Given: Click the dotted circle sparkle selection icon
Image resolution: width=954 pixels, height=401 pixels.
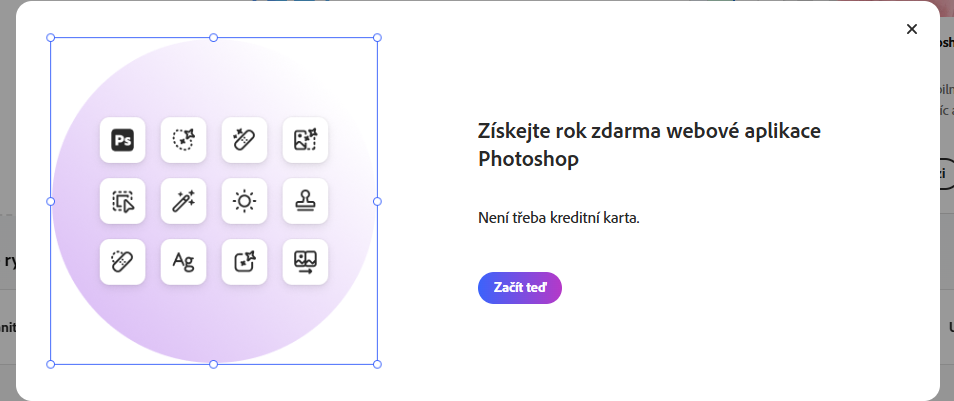Looking at the screenshot, I should point(183,140).
